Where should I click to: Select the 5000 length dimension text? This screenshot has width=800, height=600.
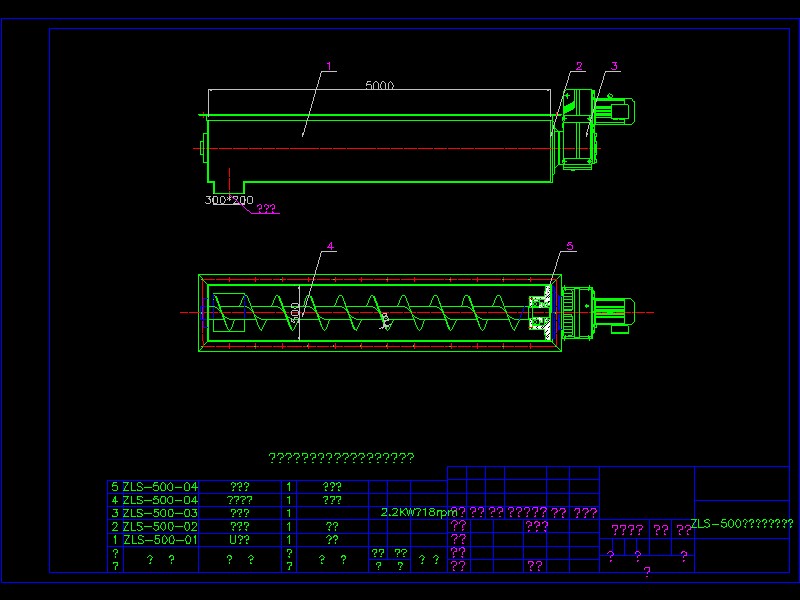(x=380, y=85)
